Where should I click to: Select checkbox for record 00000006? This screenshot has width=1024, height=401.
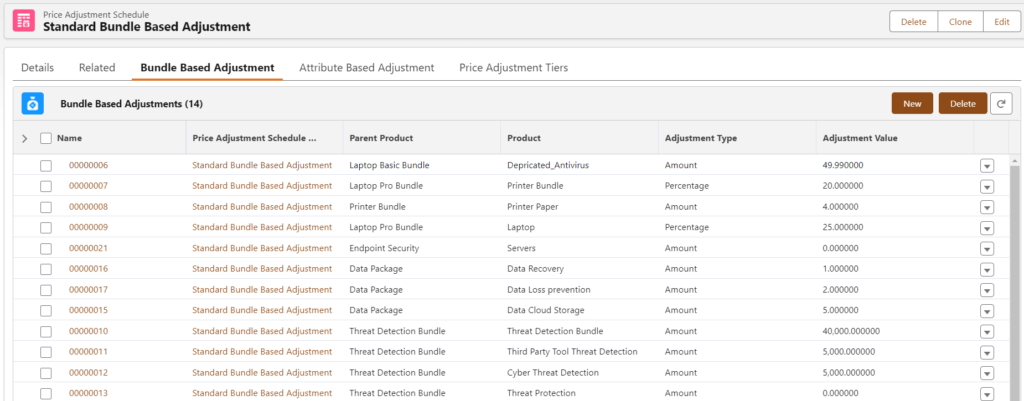coord(46,165)
